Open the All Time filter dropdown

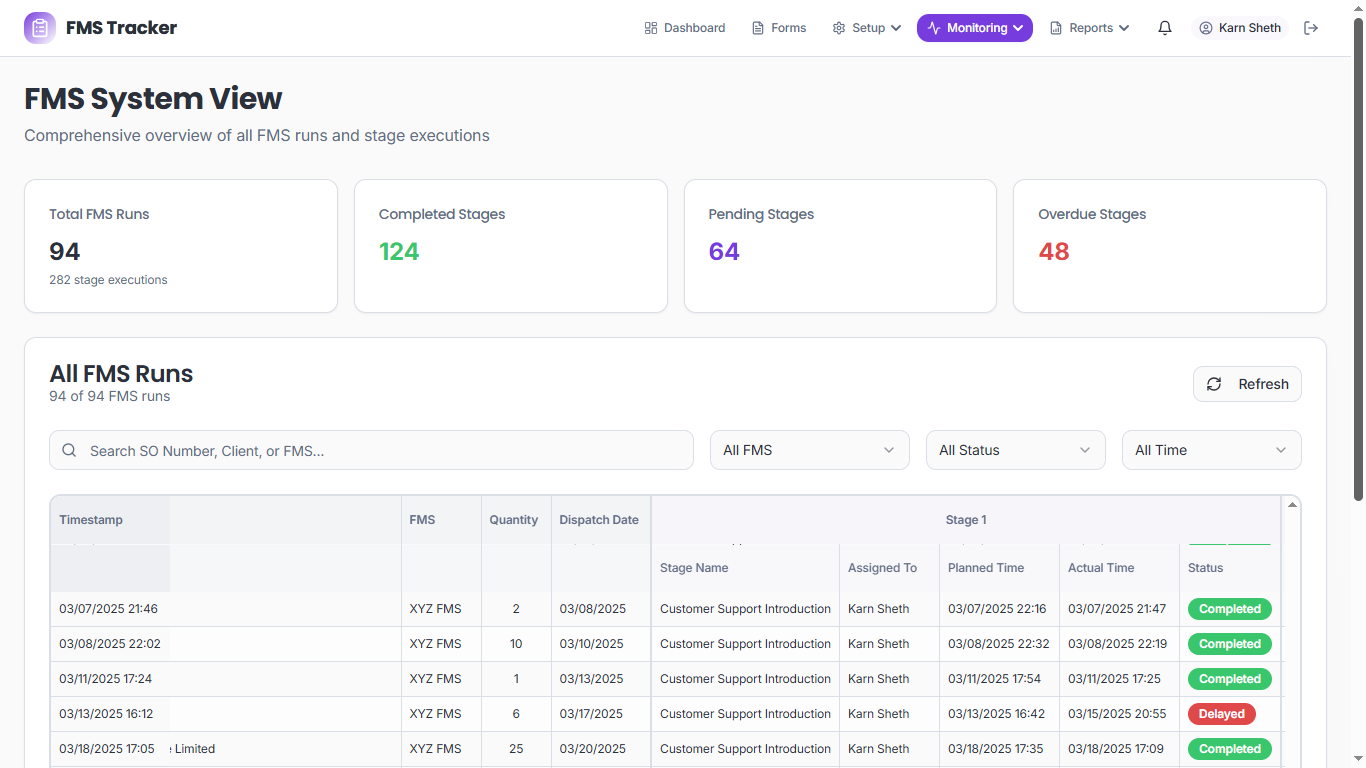1212,450
